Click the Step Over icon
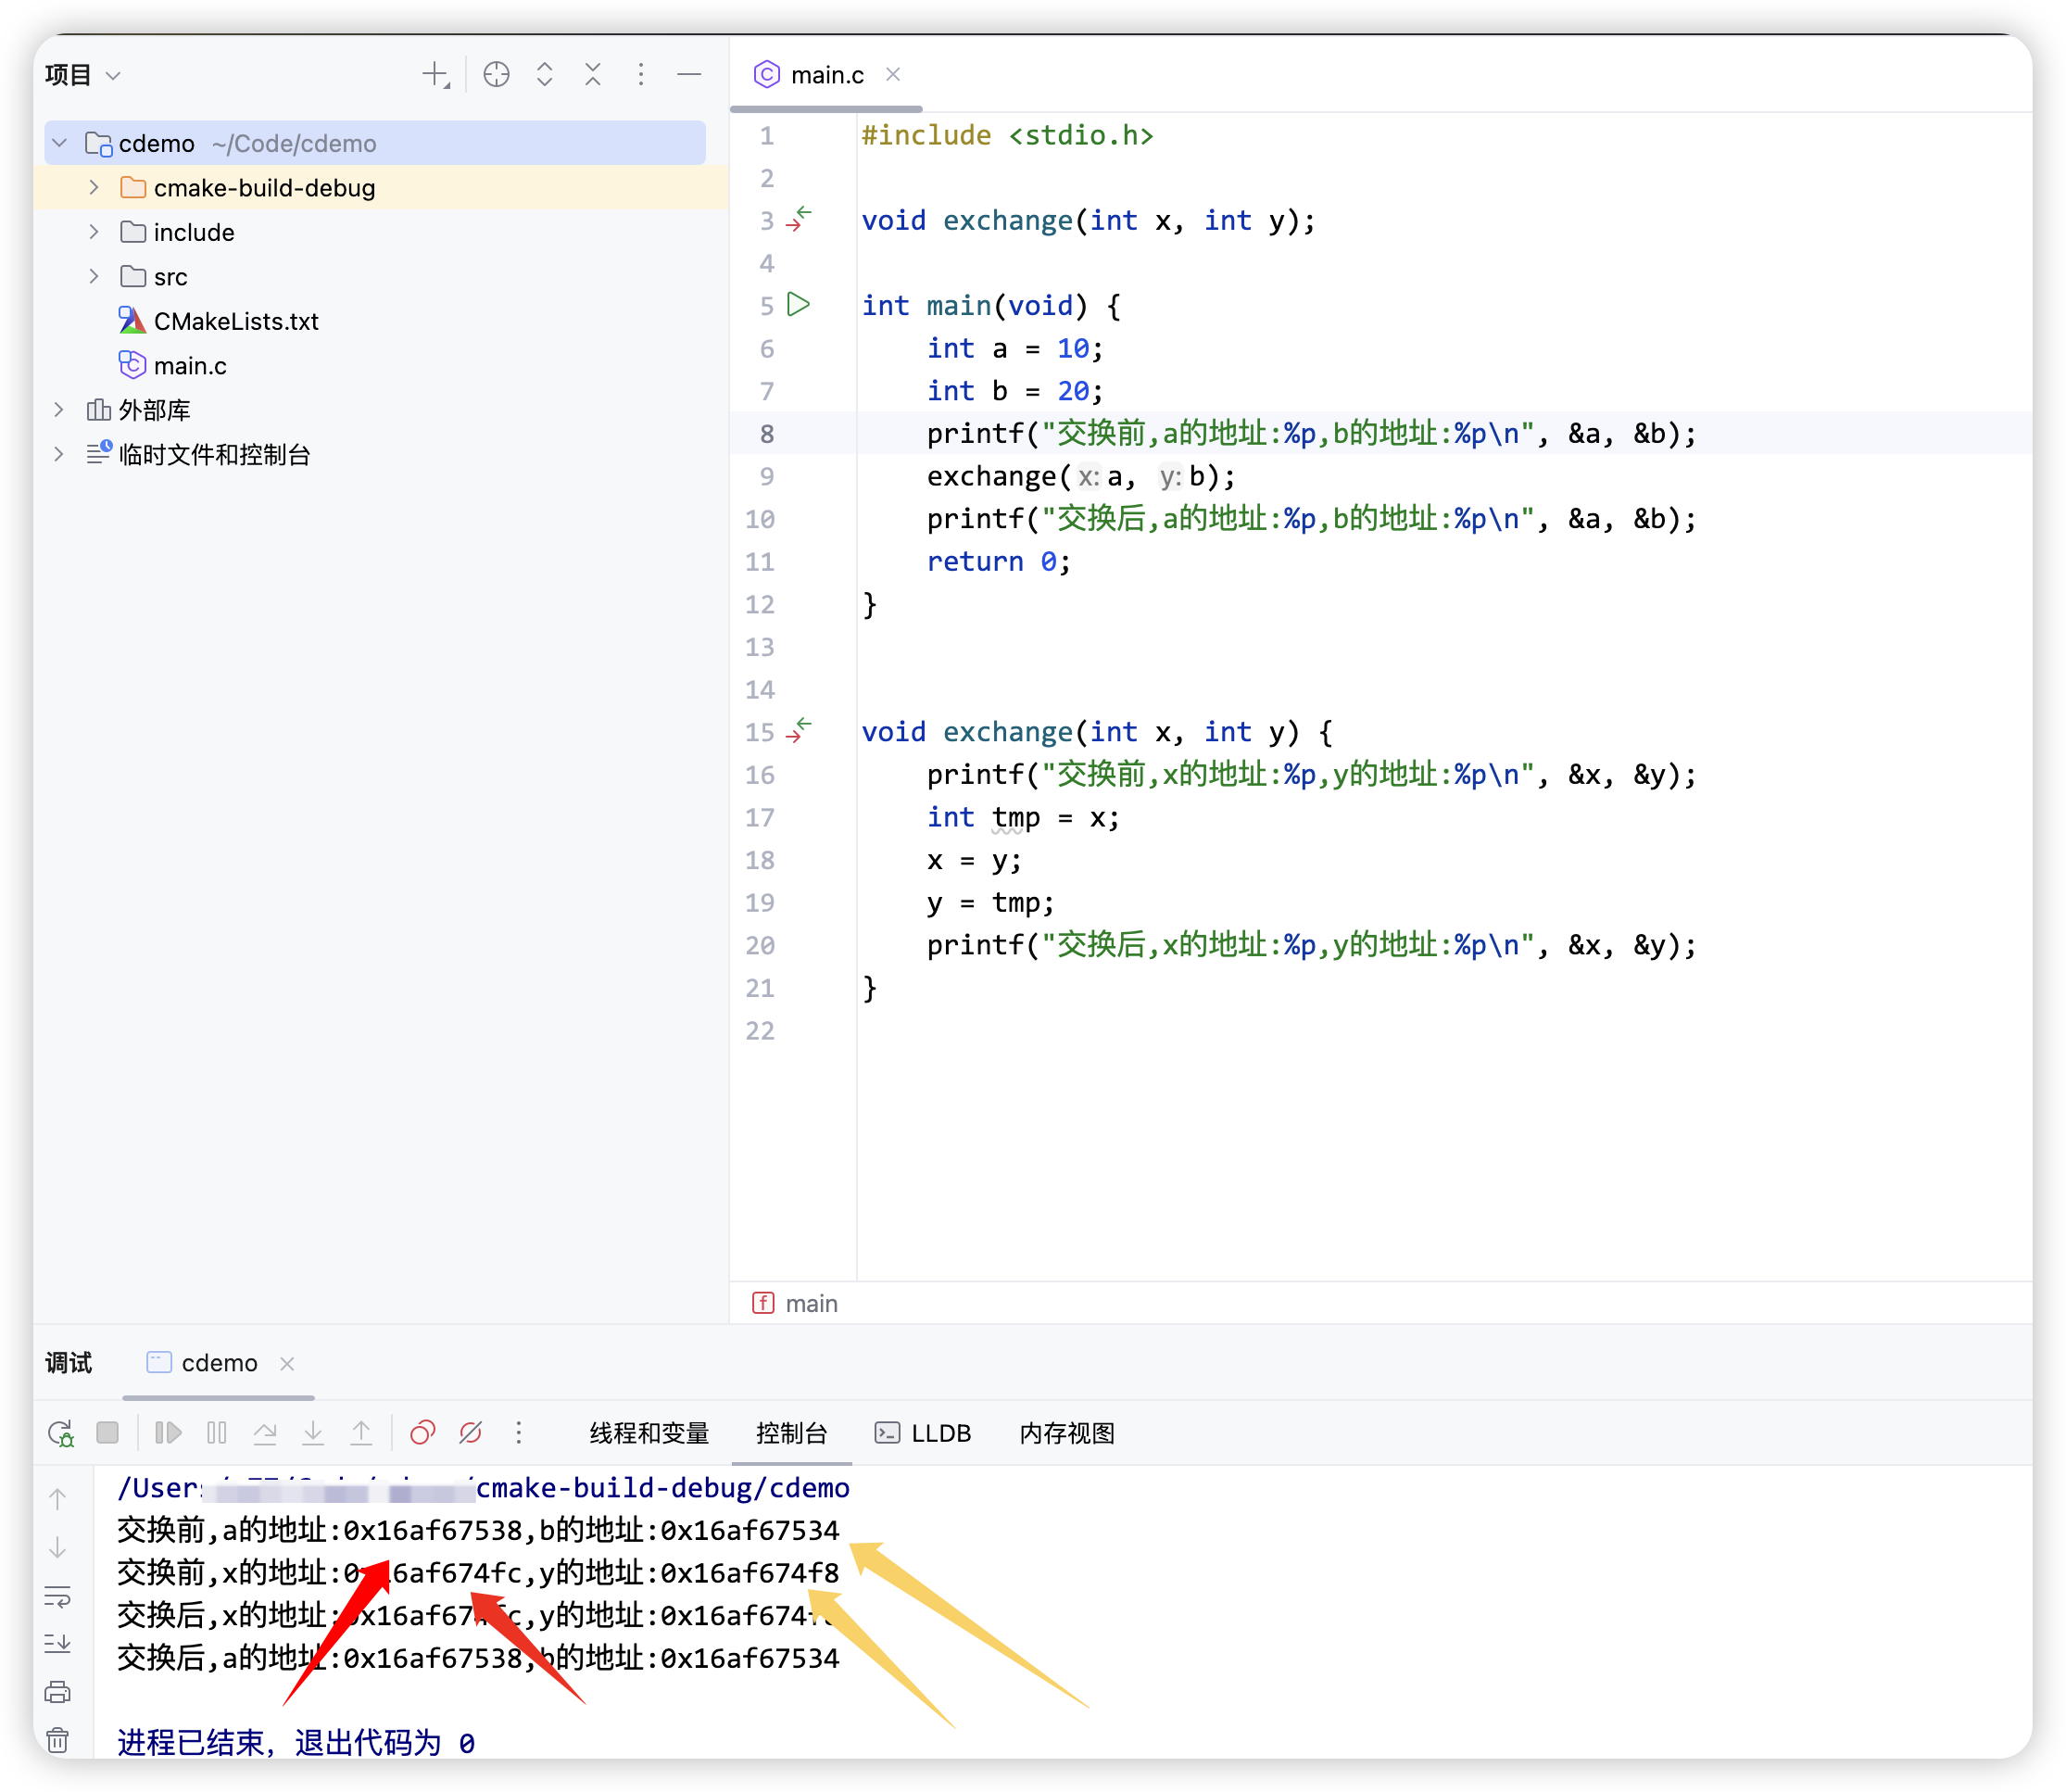This screenshot has height=1792, width=2066. (265, 1433)
